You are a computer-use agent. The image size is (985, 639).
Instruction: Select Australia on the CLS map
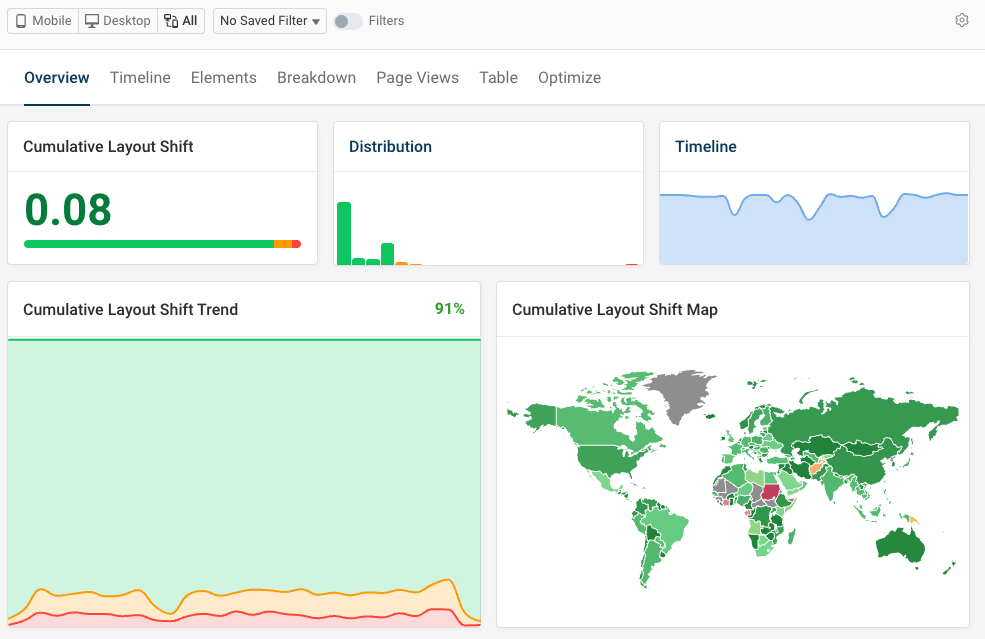pyautogui.click(x=898, y=545)
